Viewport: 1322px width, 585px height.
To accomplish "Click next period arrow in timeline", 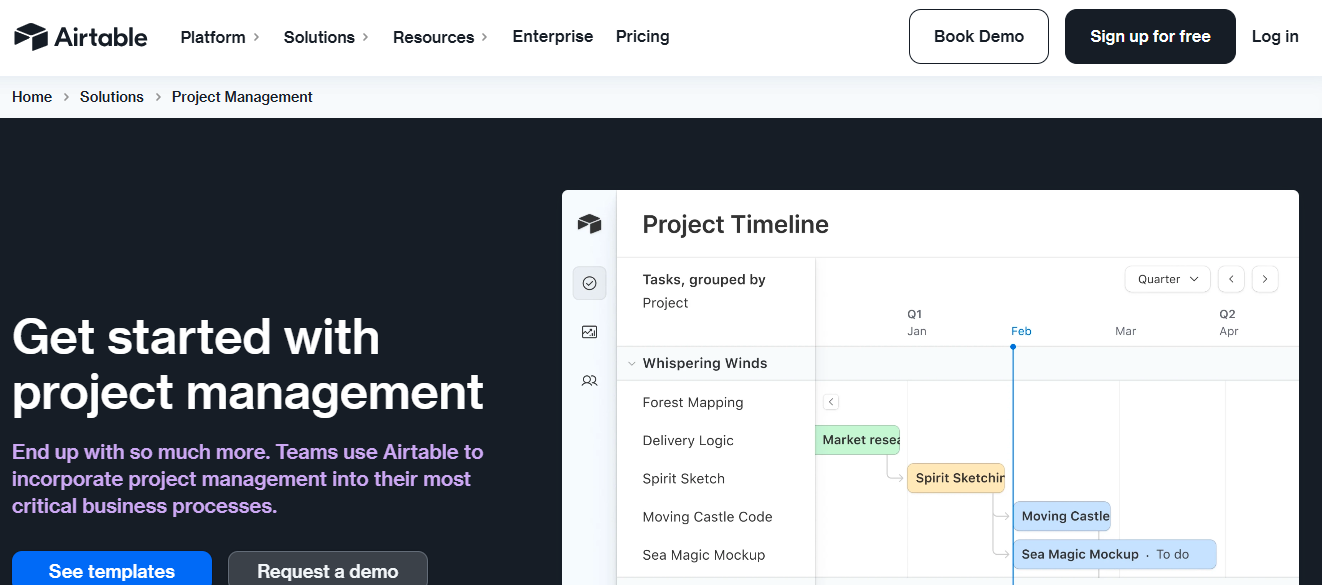I will (x=1265, y=279).
